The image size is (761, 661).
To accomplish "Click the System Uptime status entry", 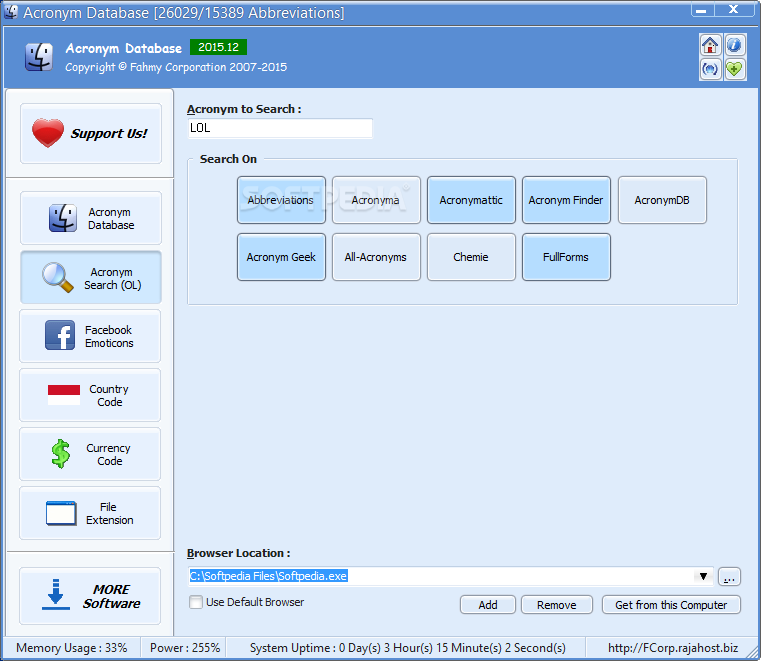I will point(408,648).
